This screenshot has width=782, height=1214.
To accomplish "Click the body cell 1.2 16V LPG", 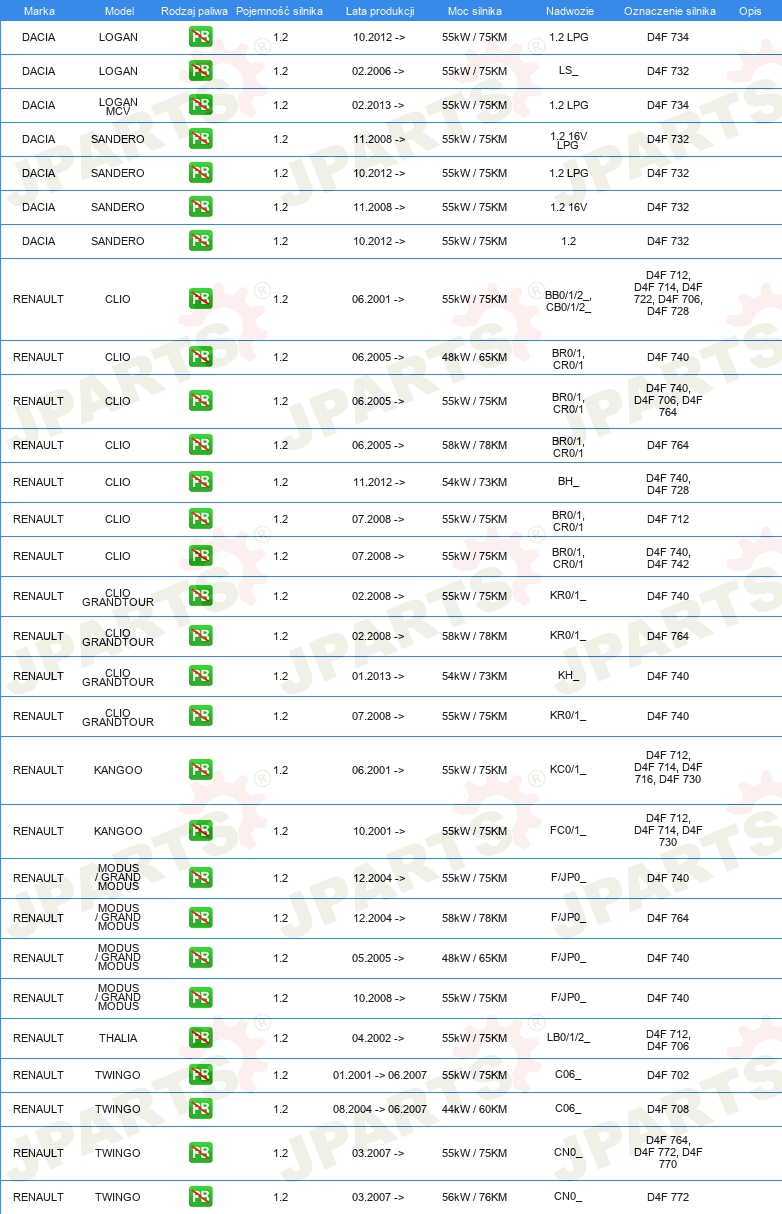I will 568,139.
